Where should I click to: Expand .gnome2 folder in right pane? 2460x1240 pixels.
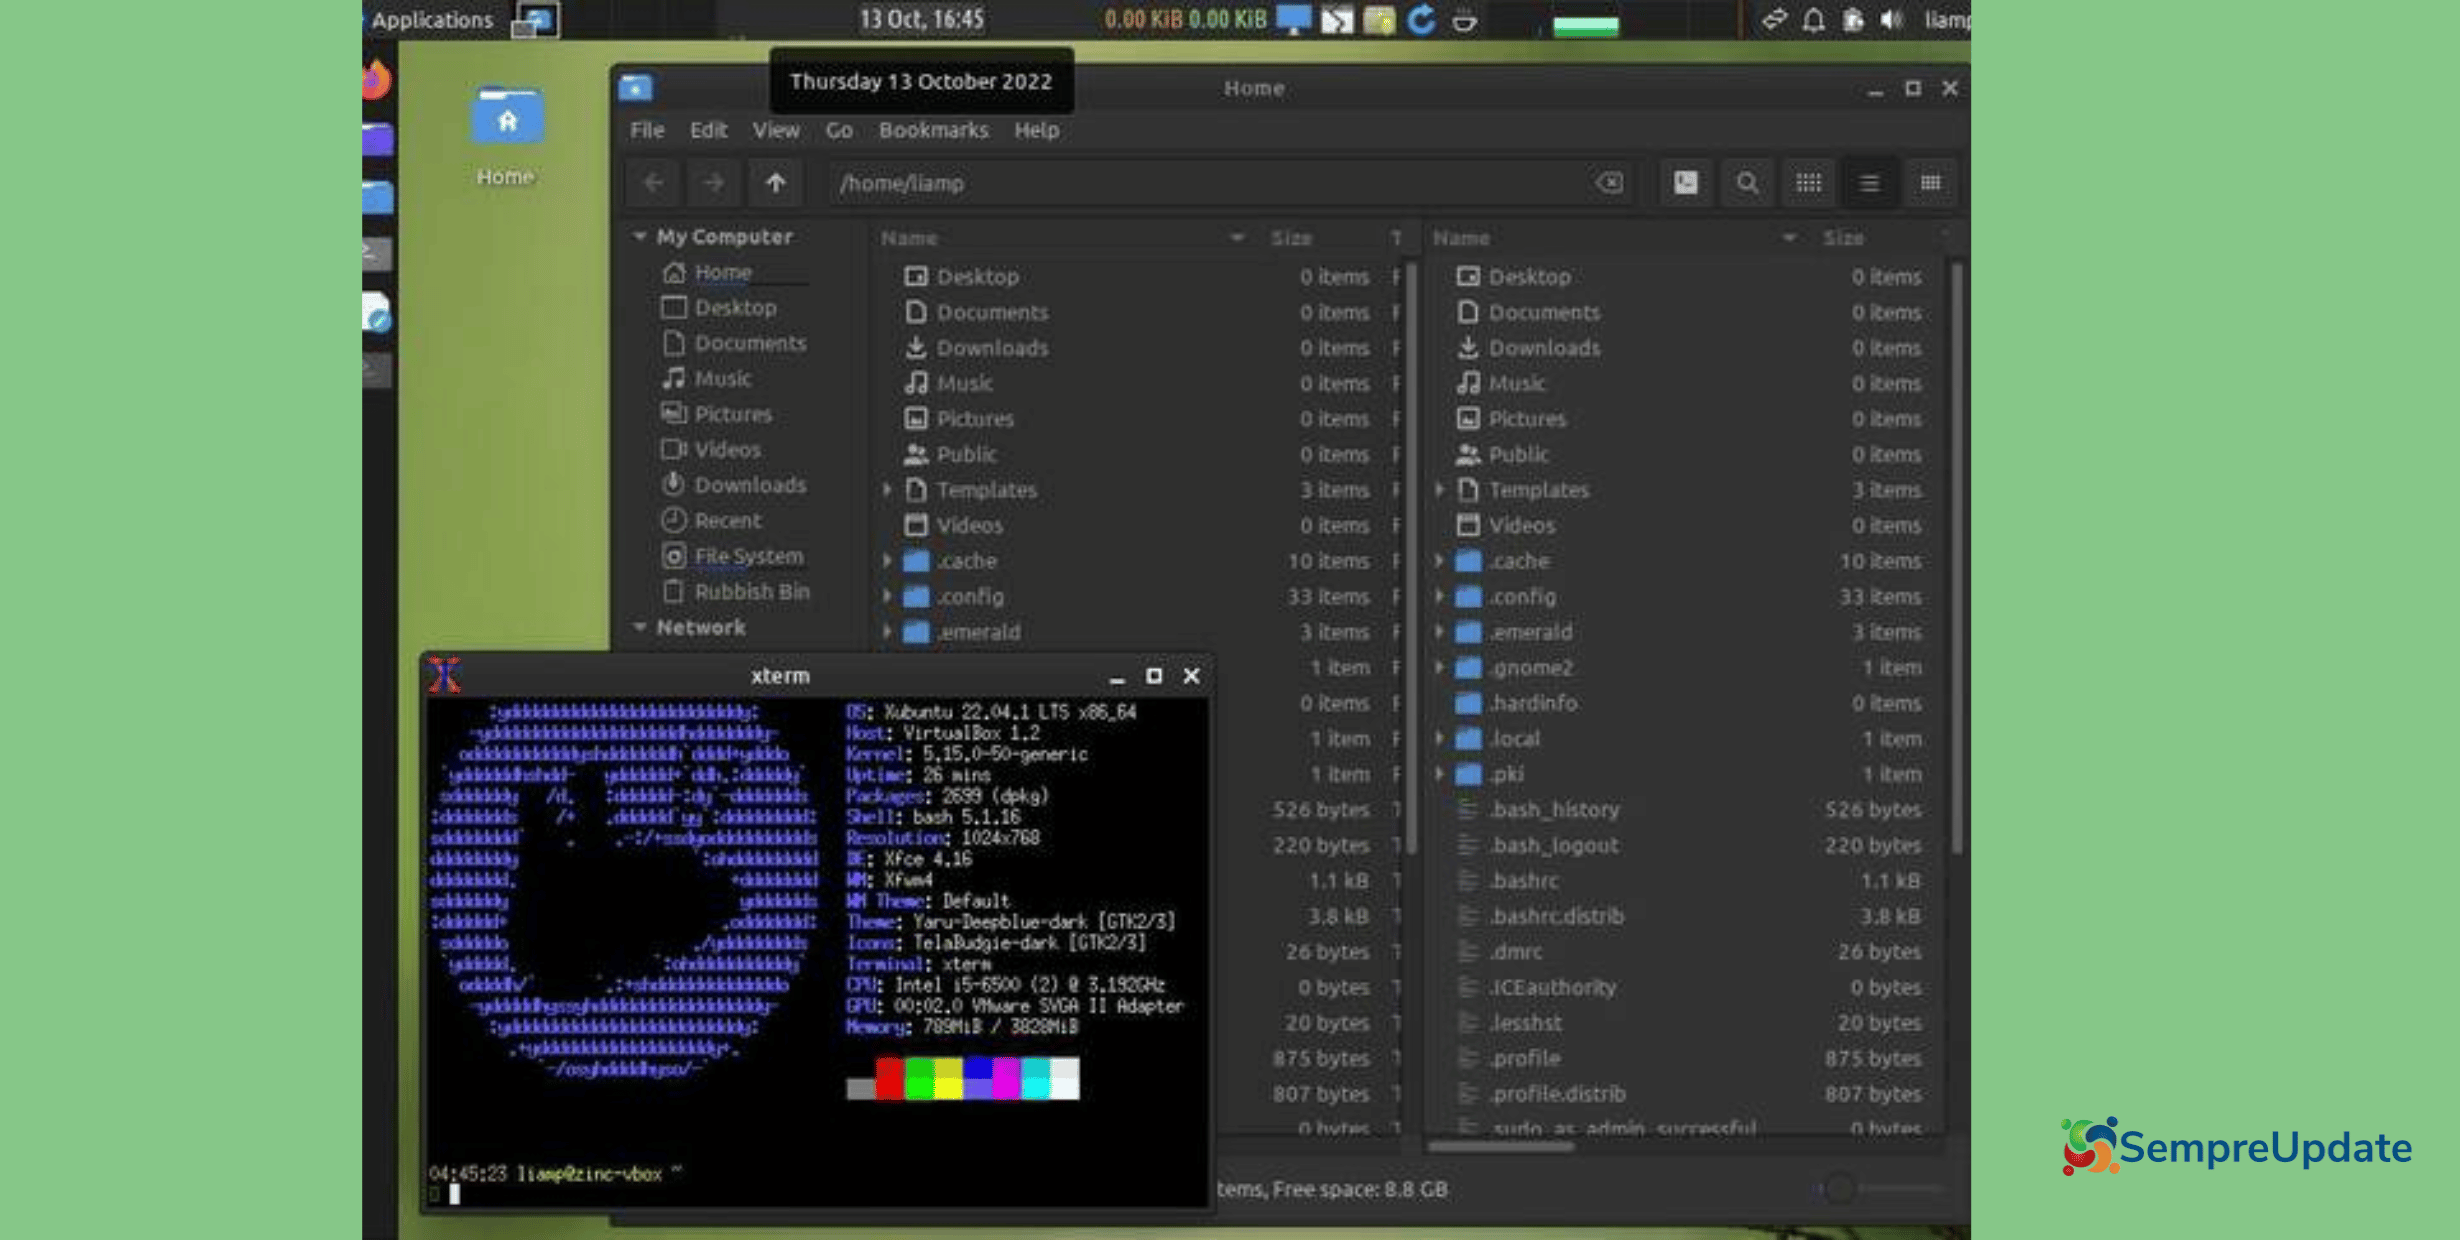click(x=1439, y=667)
